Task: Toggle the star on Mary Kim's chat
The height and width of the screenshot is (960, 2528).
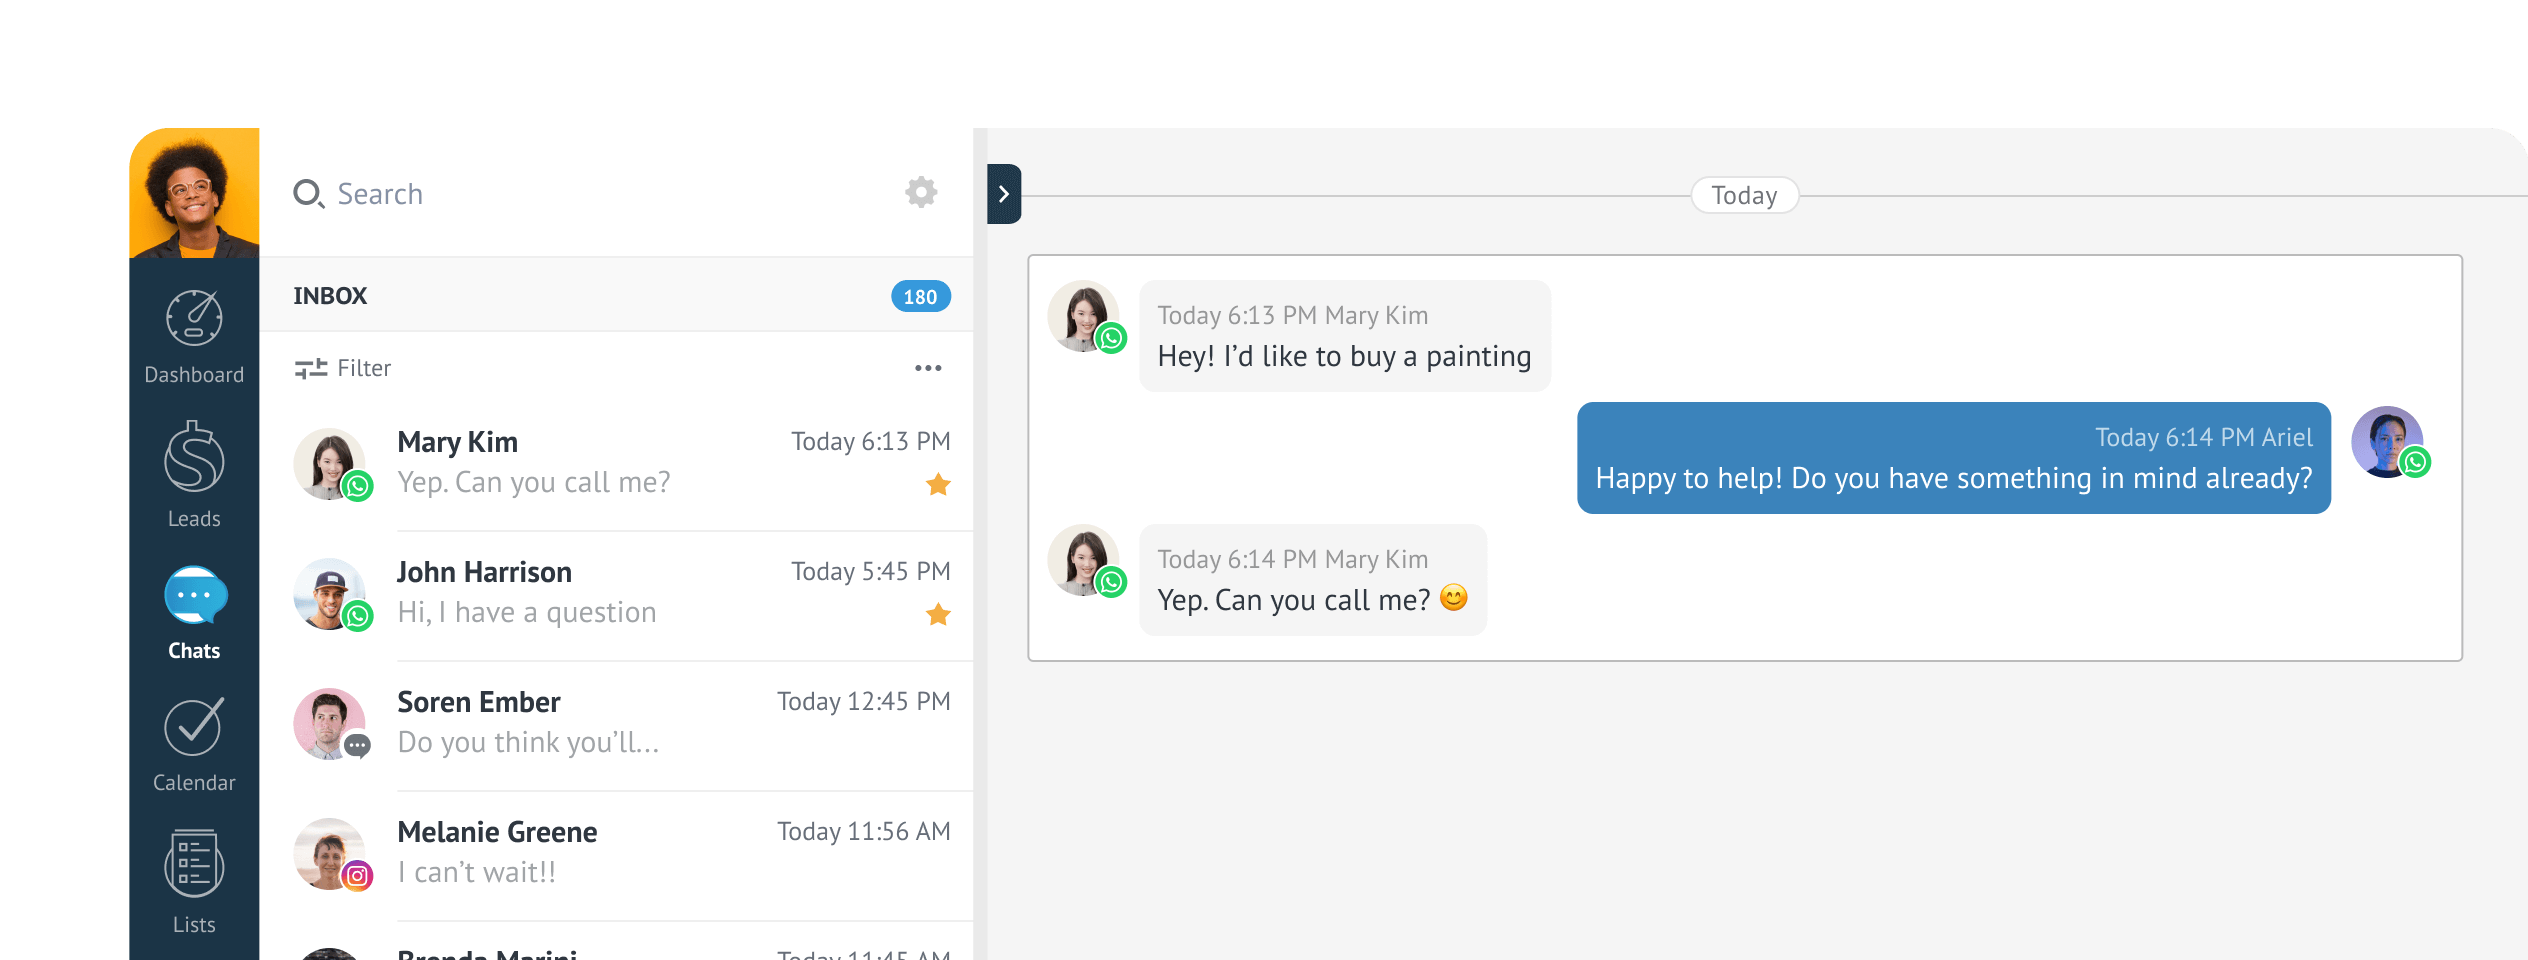Action: [937, 485]
